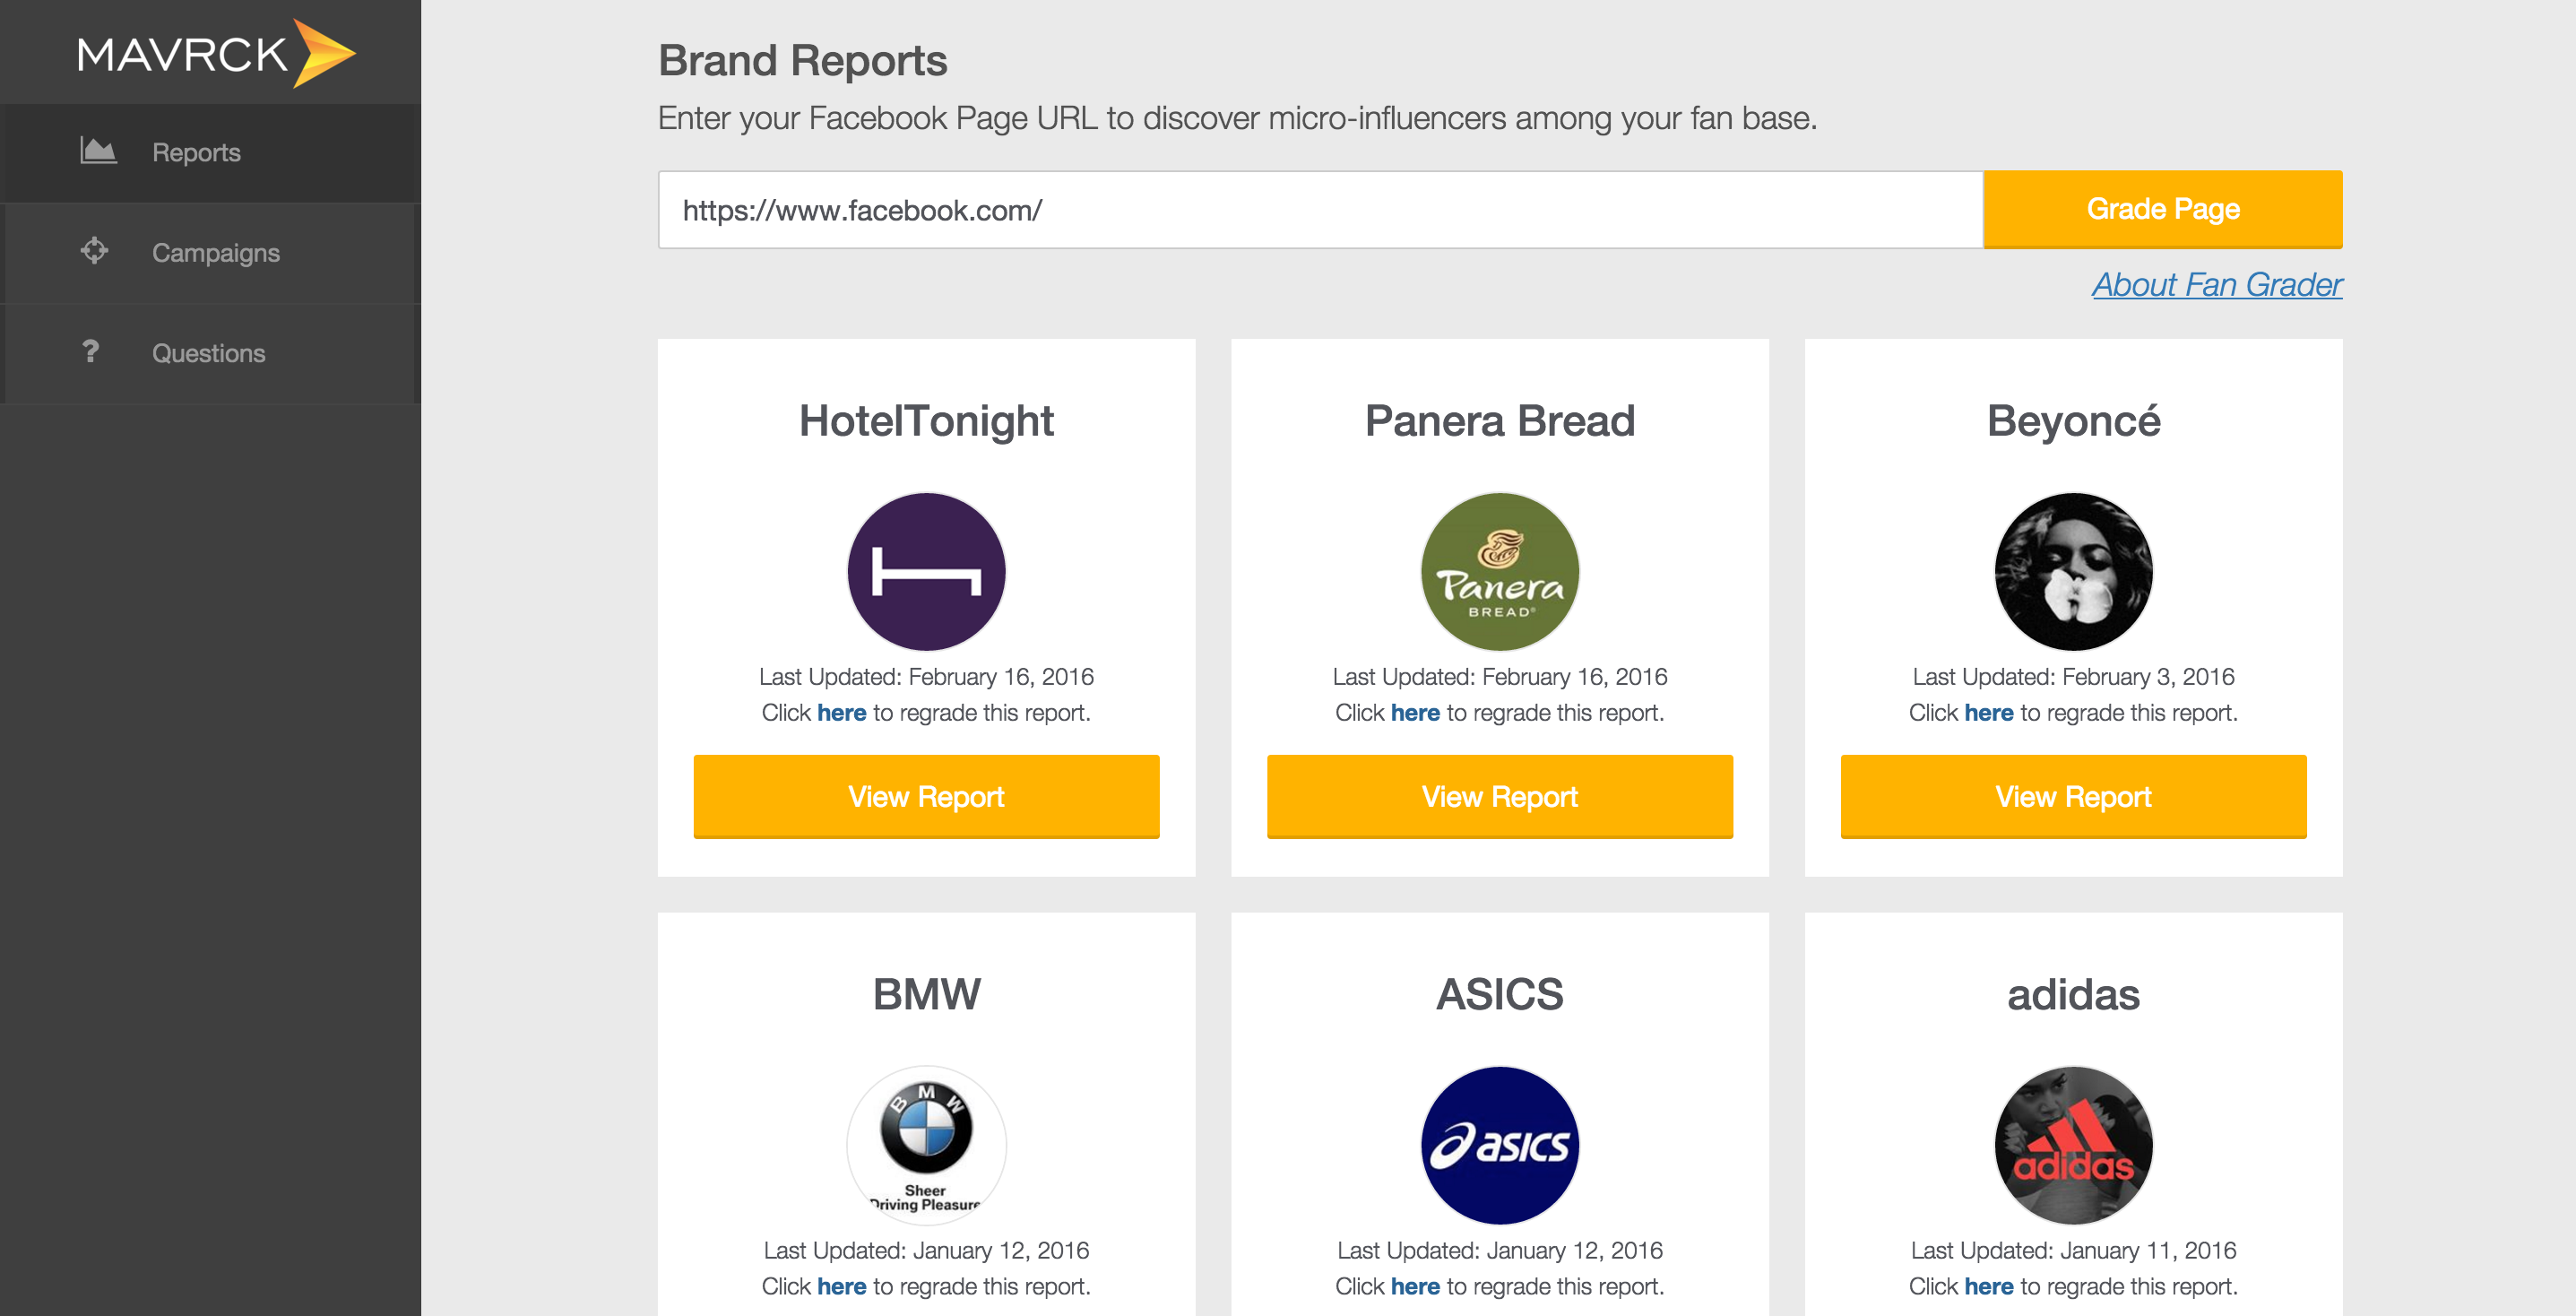Click the Reports chart icon in sidebar

pyautogui.click(x=98, y=151)
